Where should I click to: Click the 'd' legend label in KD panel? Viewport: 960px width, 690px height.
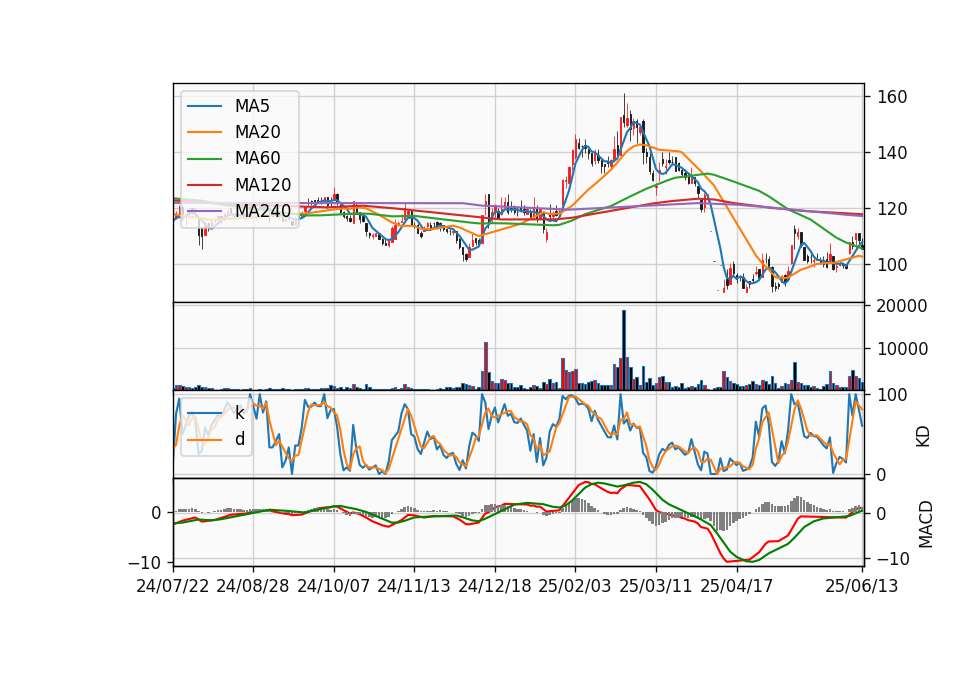click(240, 439)
